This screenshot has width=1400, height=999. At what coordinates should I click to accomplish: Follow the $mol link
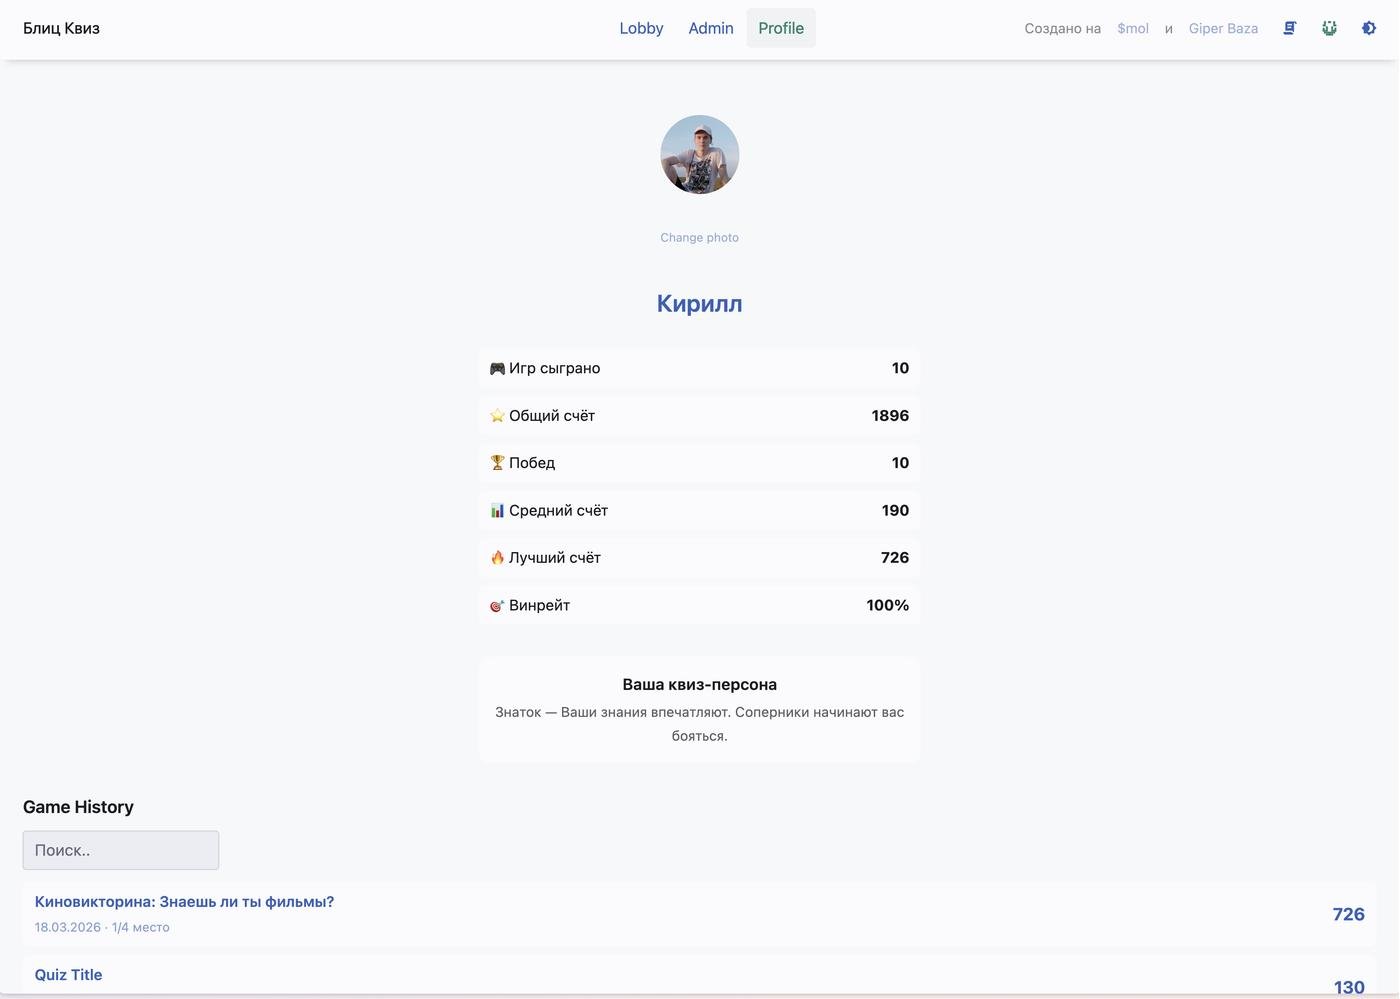tap(1132, 28)
